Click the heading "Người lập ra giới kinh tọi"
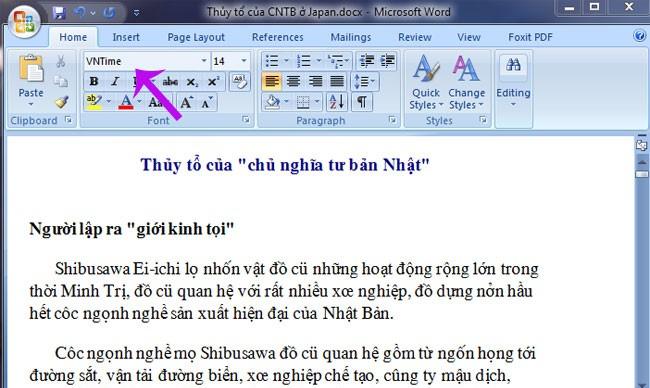650x388 pixels. point(132,229)
